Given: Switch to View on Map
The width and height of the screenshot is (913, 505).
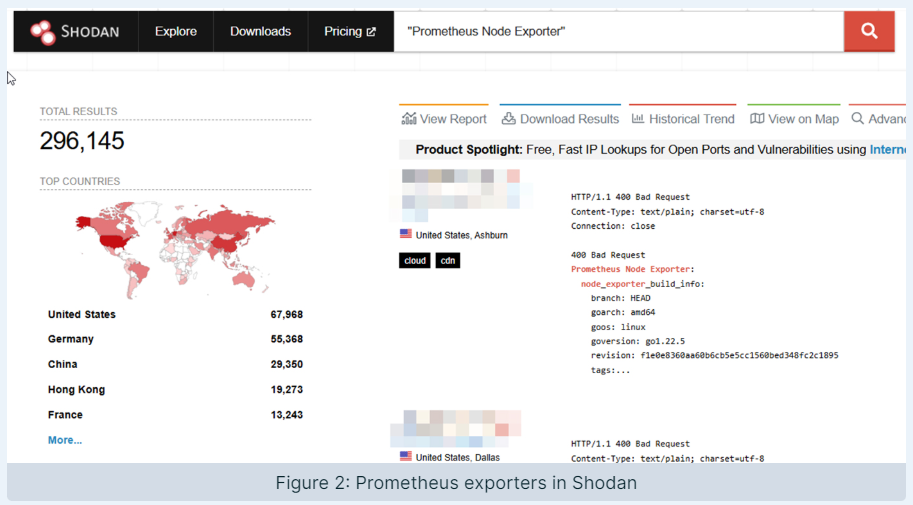Looking at the screenshot, I should 794,119.
